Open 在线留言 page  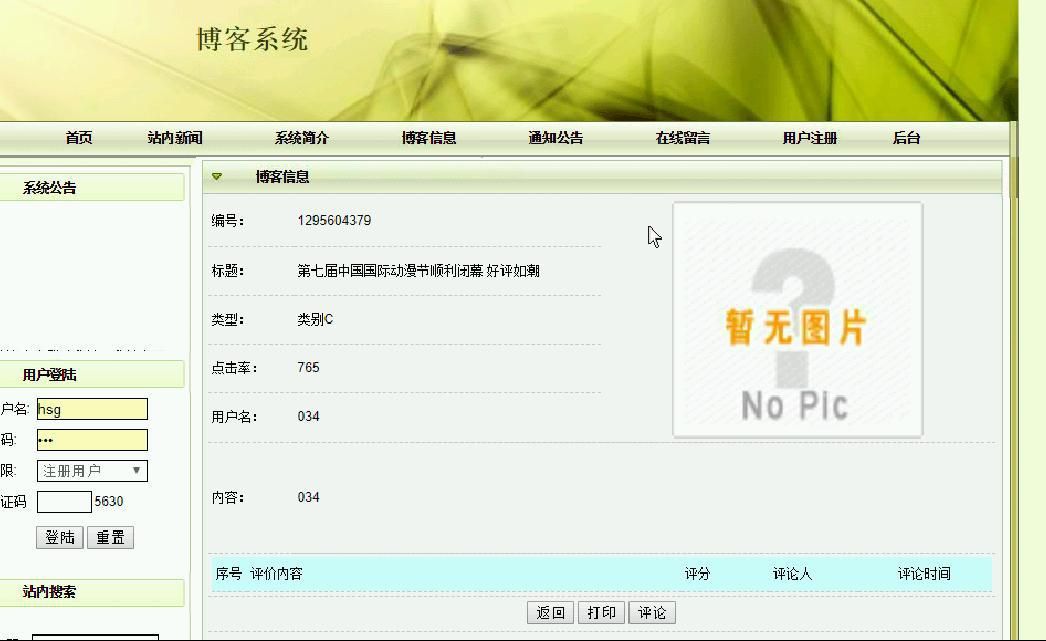pos(682,138)
